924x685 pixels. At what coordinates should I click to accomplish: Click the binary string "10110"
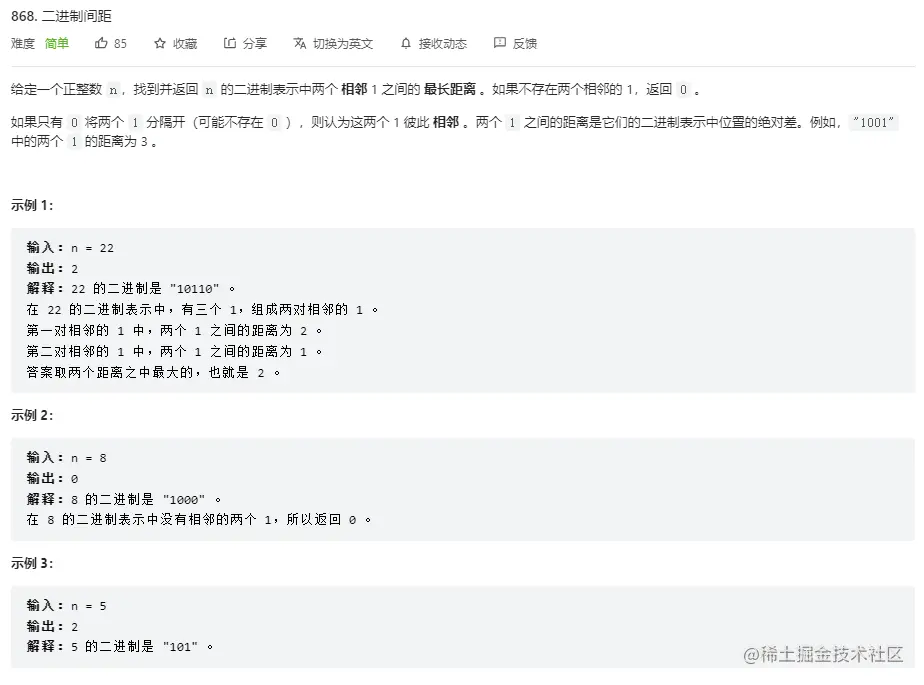tap(194, 289)
